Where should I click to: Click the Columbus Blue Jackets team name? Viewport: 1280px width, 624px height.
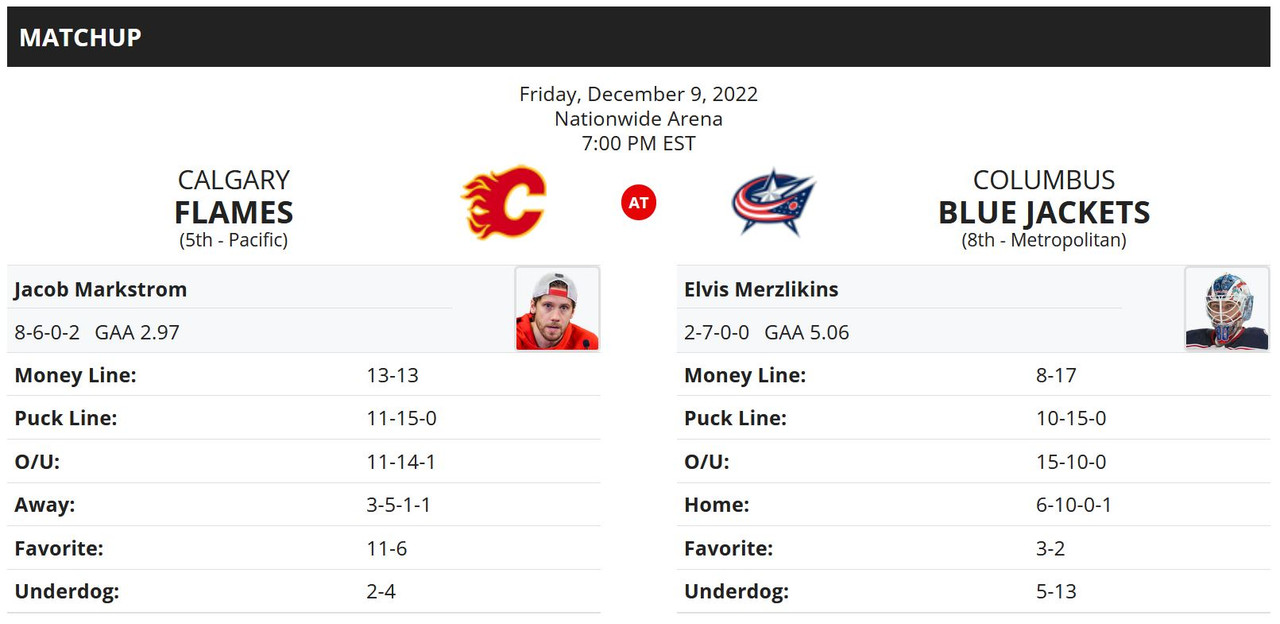click(1044, 196)
